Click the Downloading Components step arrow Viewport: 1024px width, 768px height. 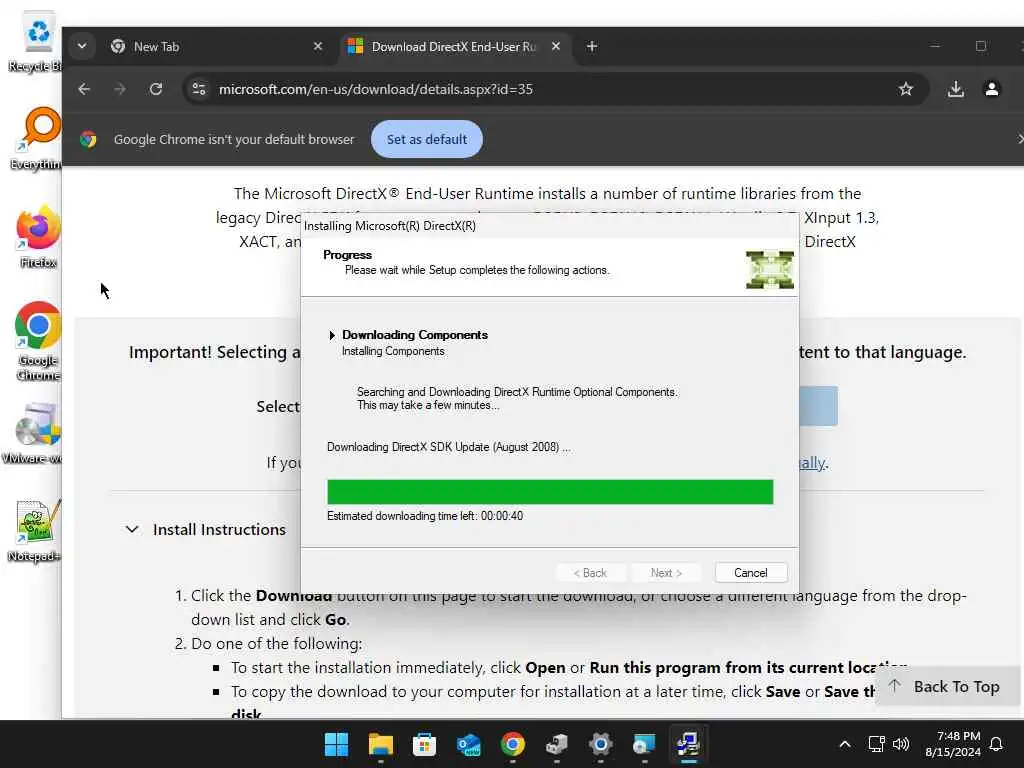click(x=332, y=335)
